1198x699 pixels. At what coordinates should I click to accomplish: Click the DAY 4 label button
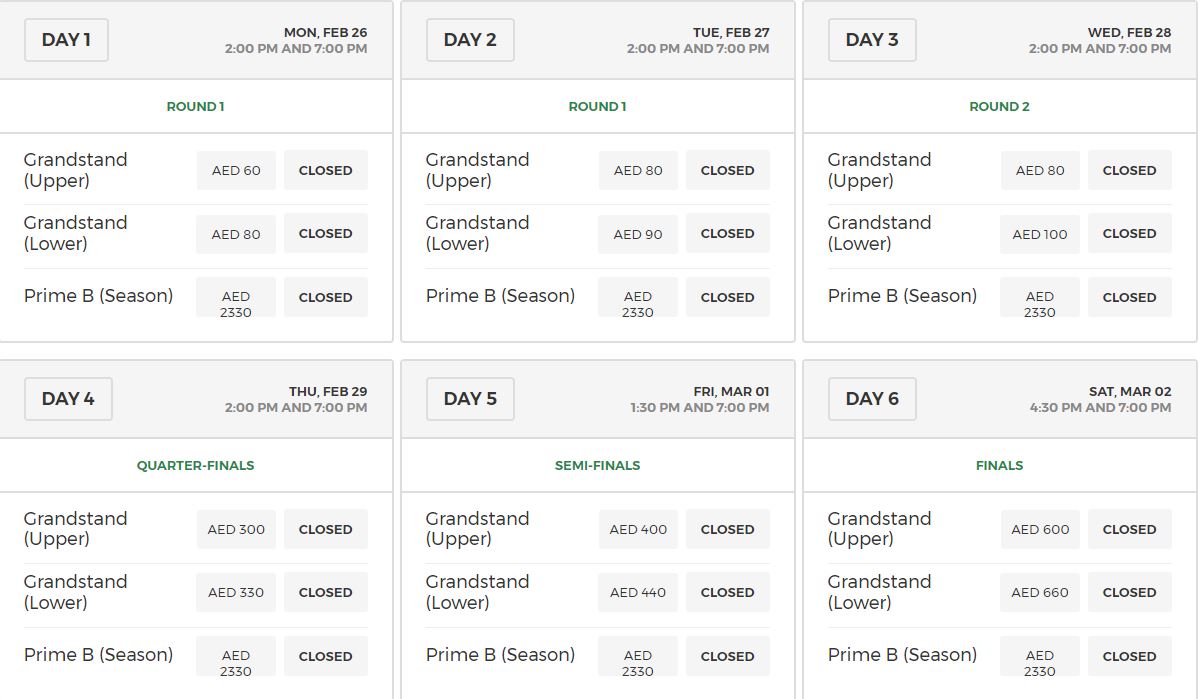point(68,399)
